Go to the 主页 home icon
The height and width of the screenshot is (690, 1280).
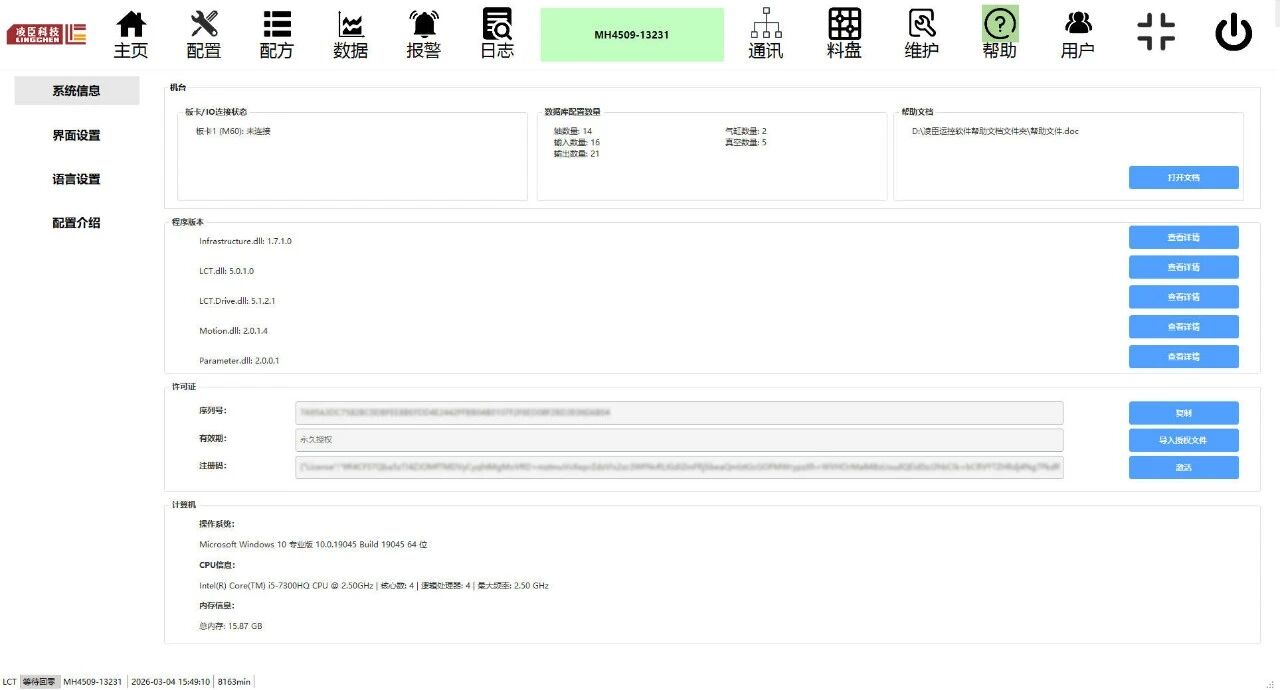pos(131,35)
